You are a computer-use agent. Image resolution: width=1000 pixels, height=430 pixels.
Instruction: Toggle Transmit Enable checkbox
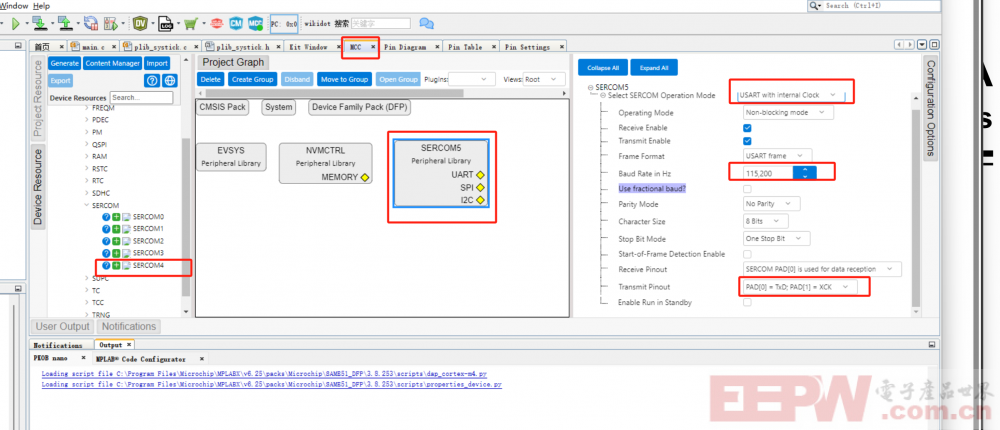(747, 141)
